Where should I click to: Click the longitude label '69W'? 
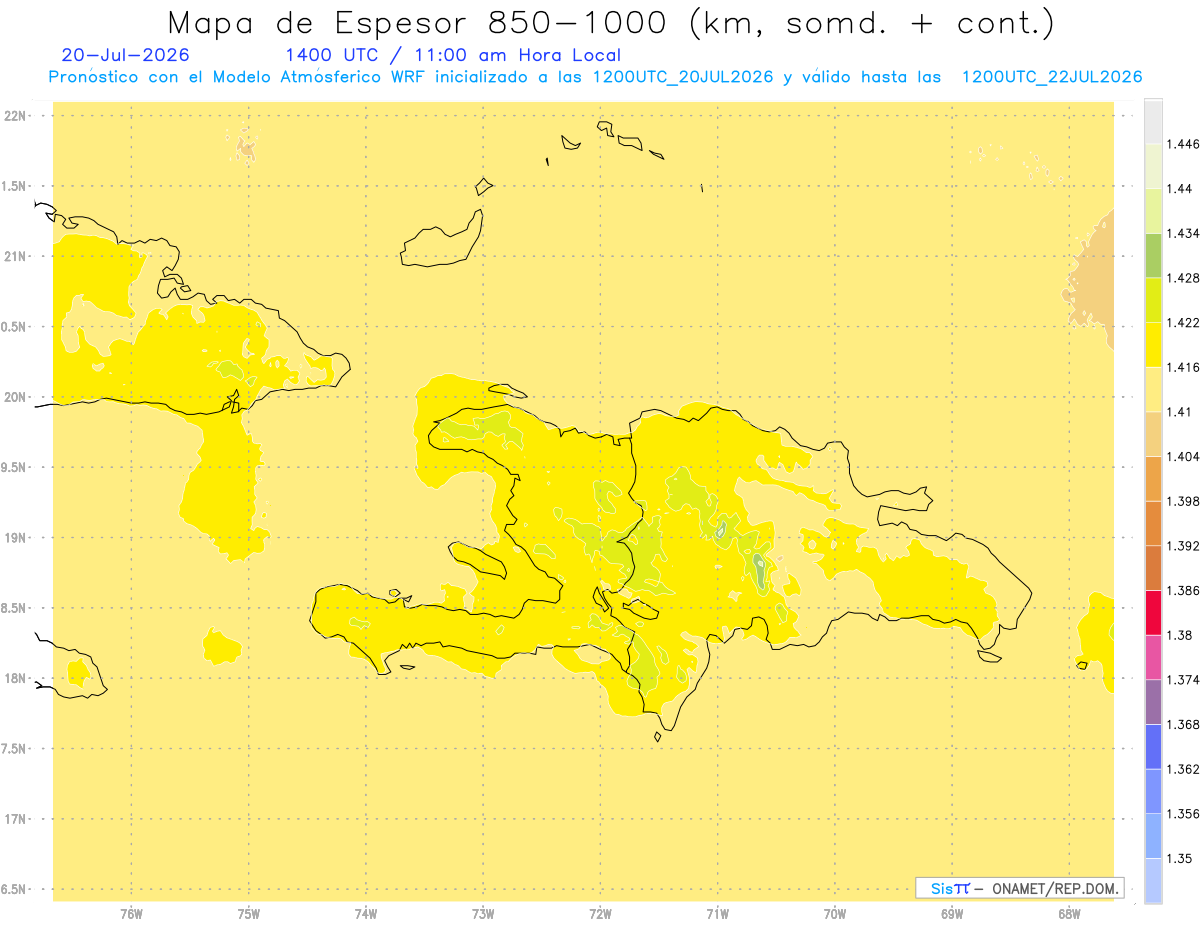952,913
